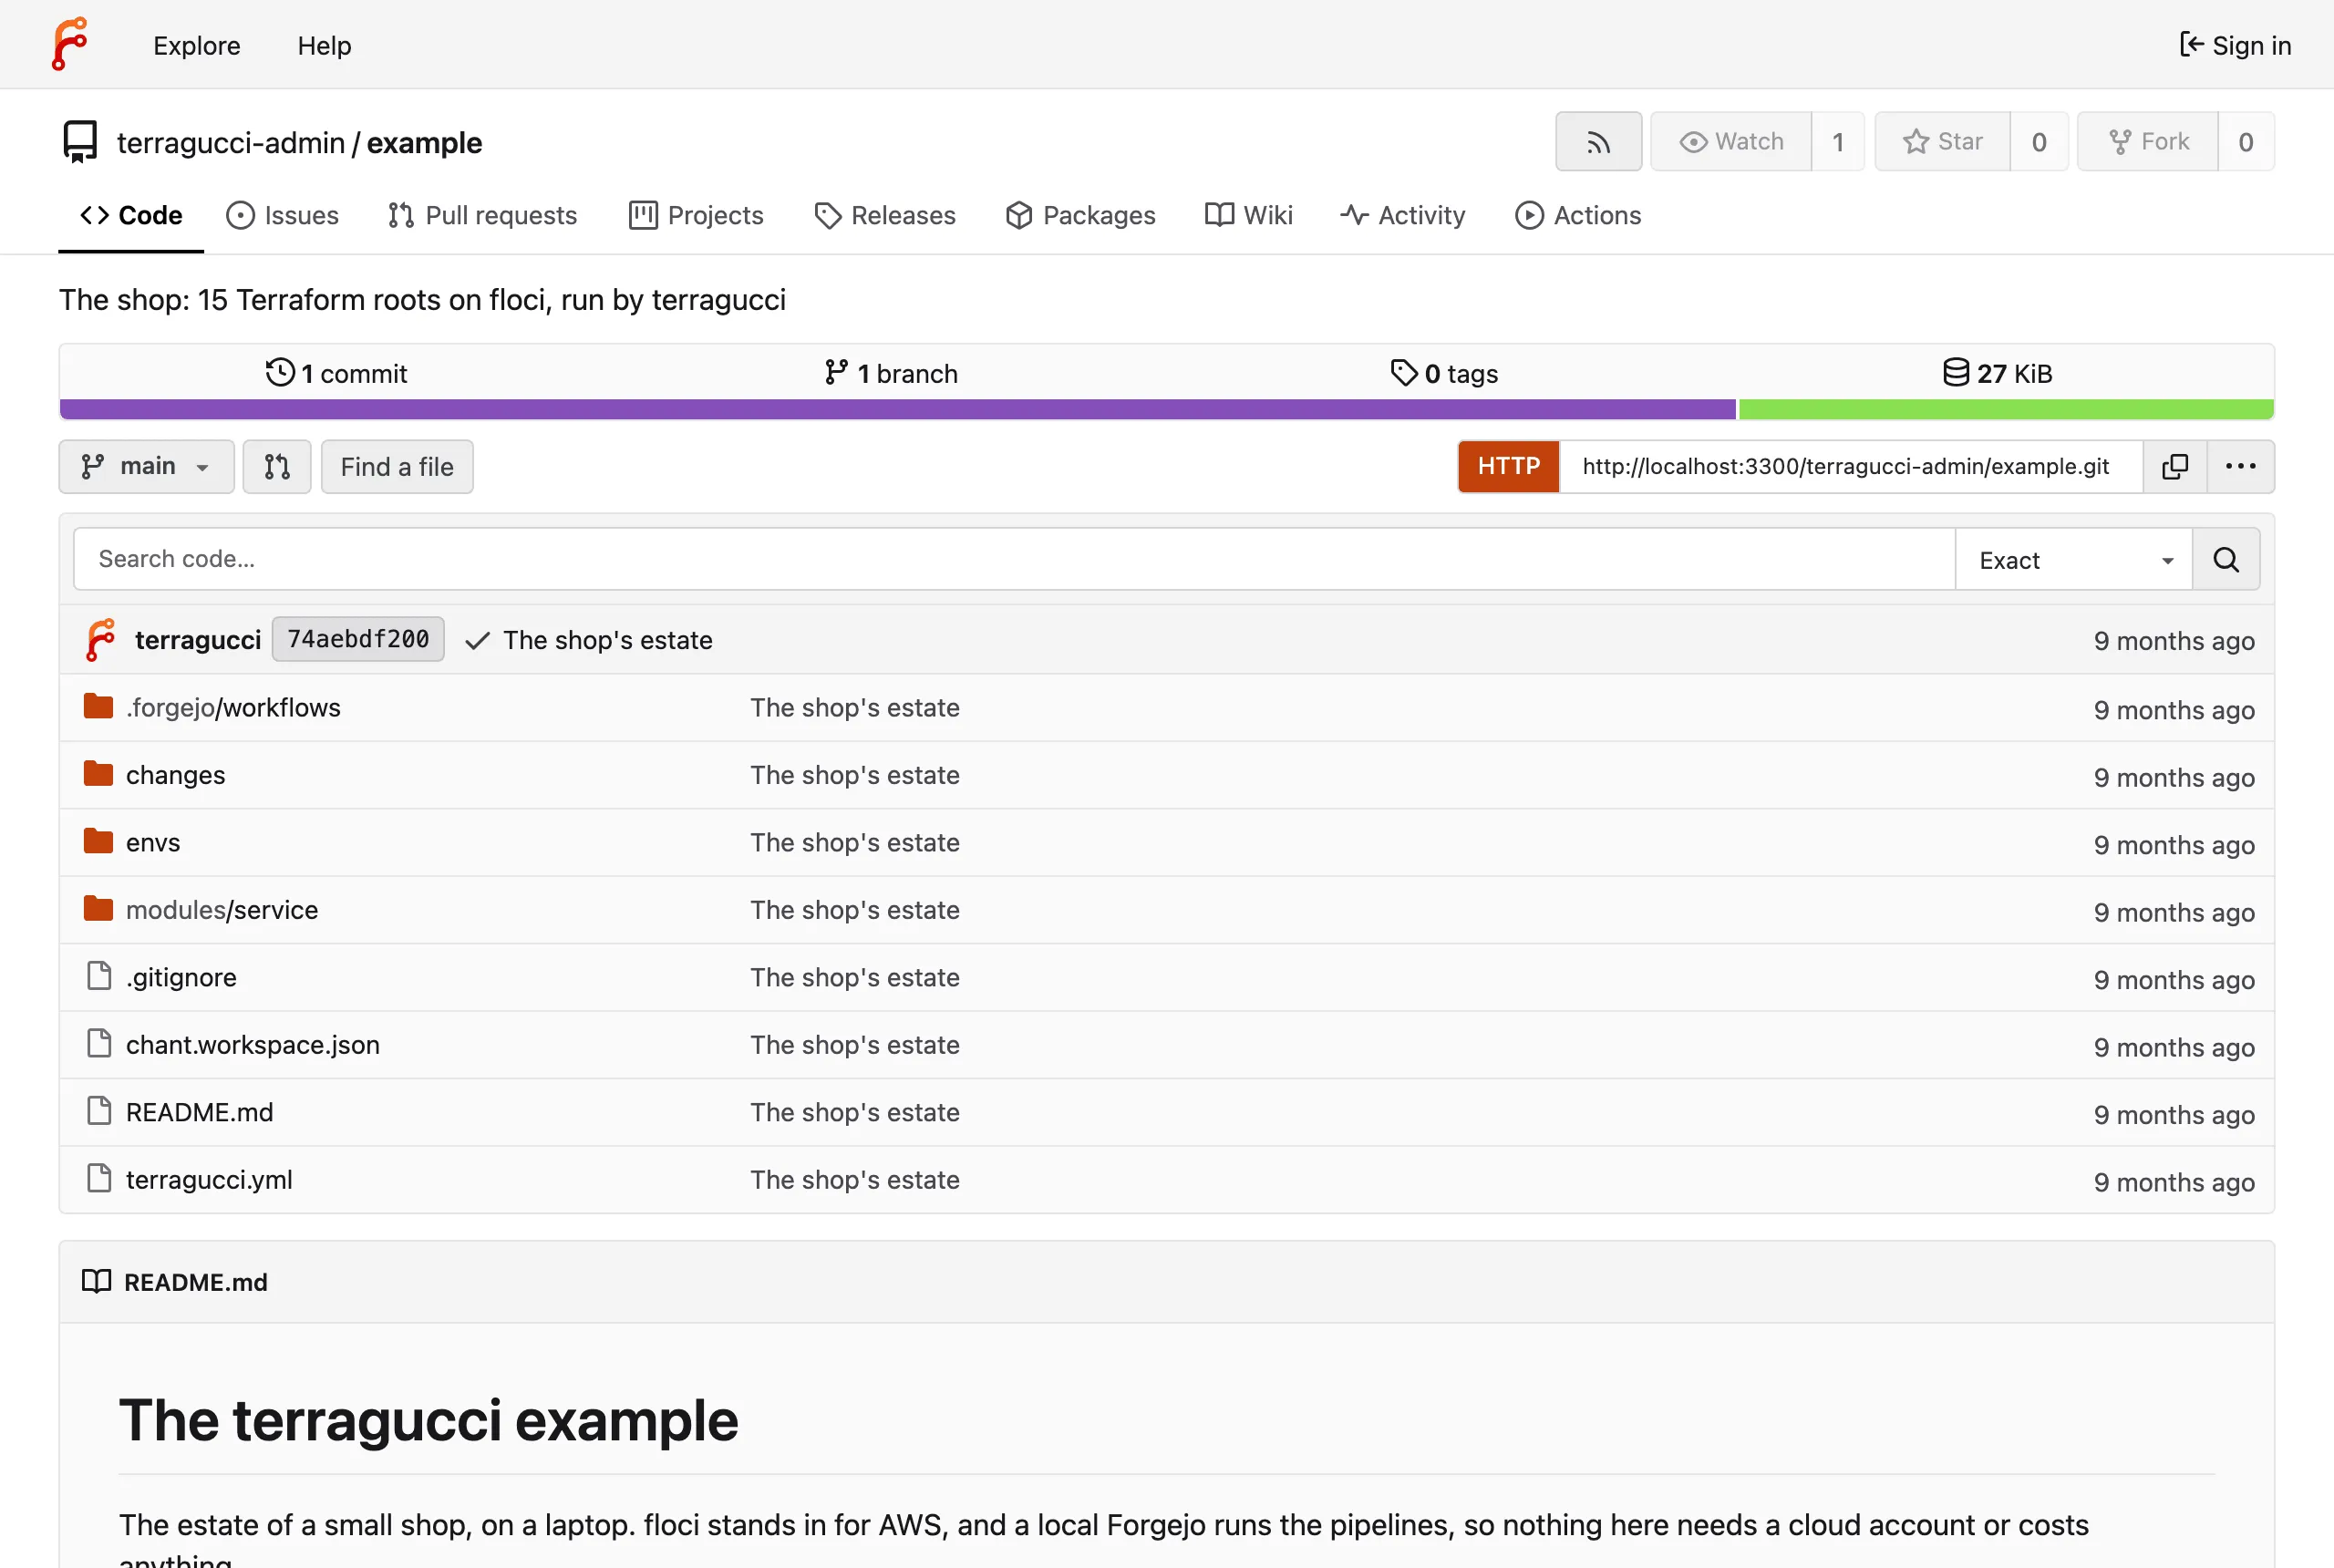Watch the example repository
Screen dimensions: 2334x1568
1731,142
